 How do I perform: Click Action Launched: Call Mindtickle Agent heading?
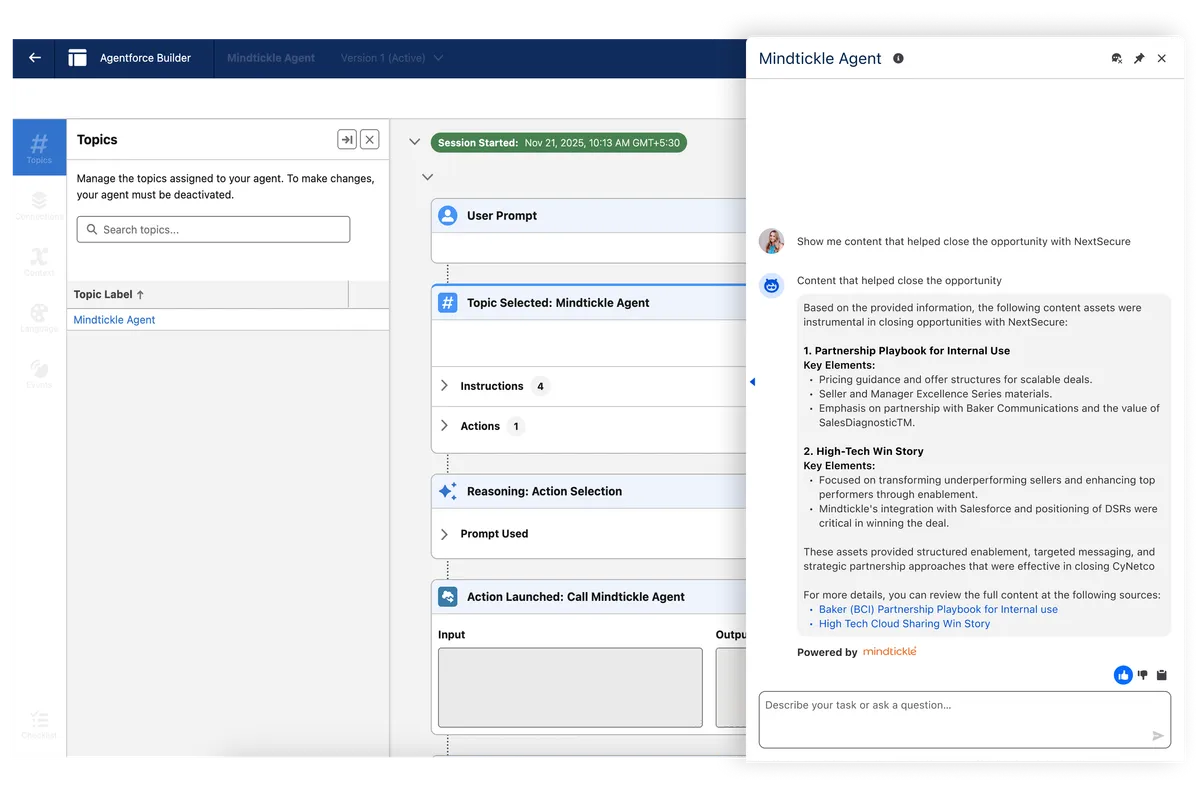[x=576, y=597]
